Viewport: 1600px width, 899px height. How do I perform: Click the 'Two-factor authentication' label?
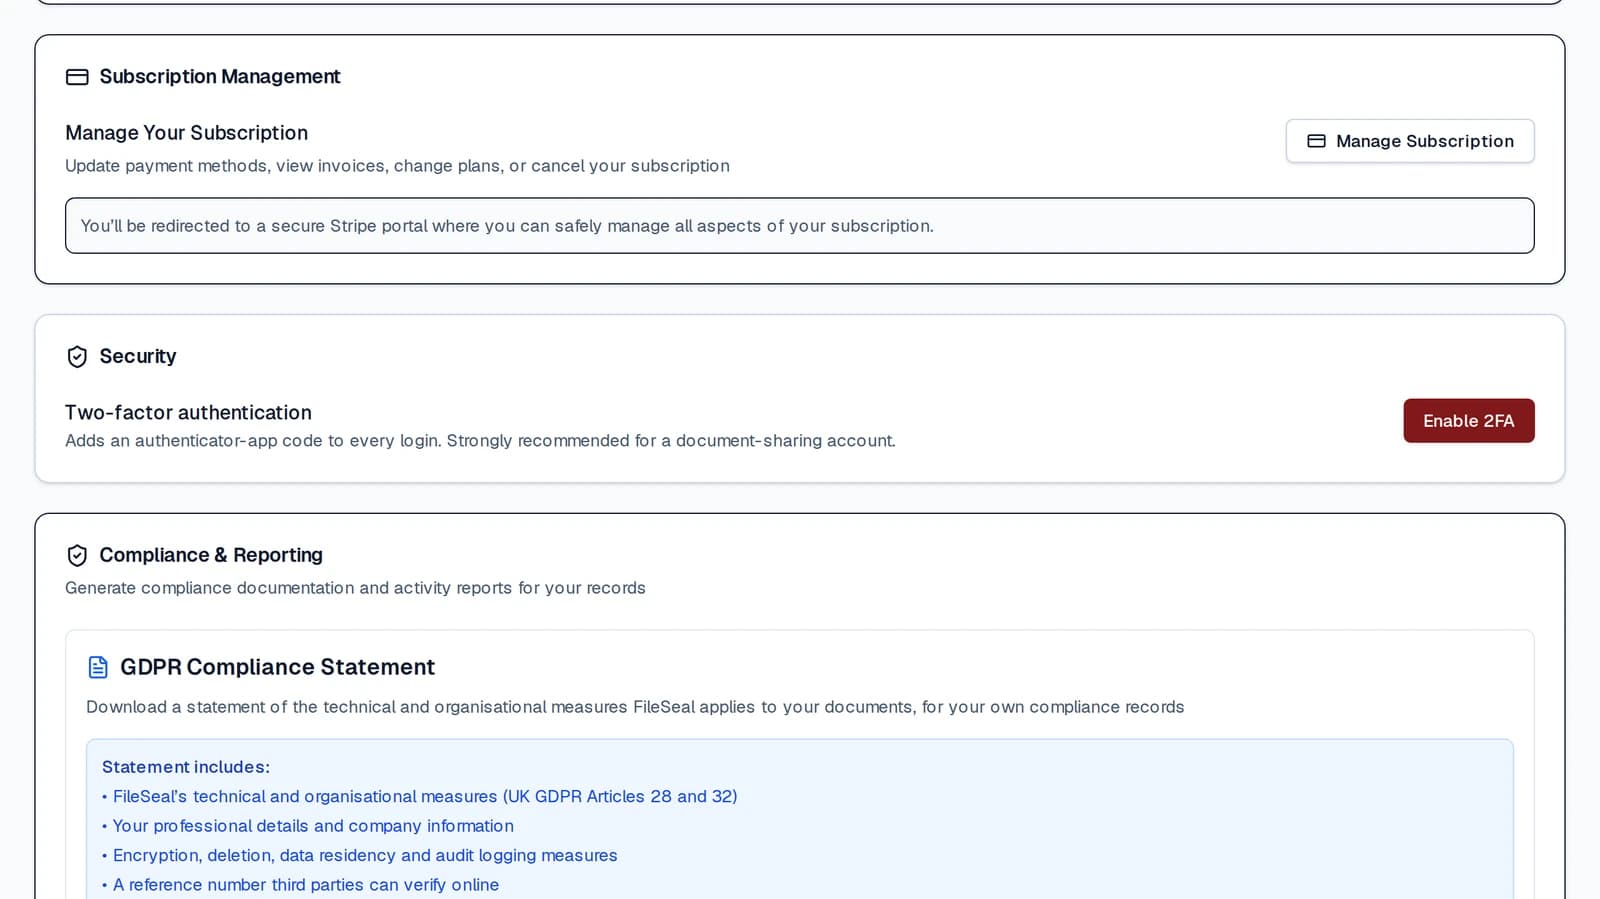188,413
